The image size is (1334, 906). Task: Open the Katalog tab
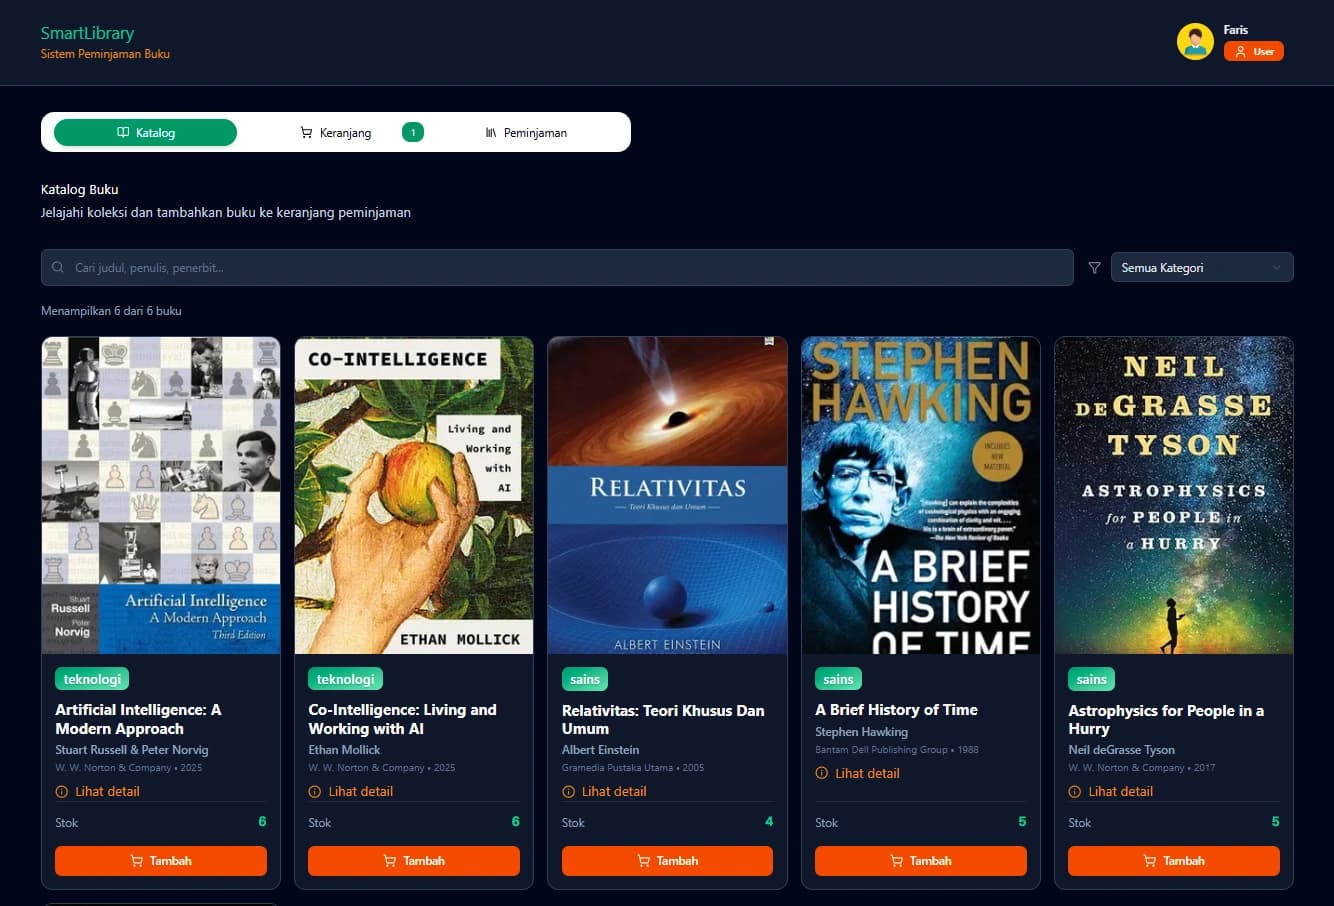[145, 132]
